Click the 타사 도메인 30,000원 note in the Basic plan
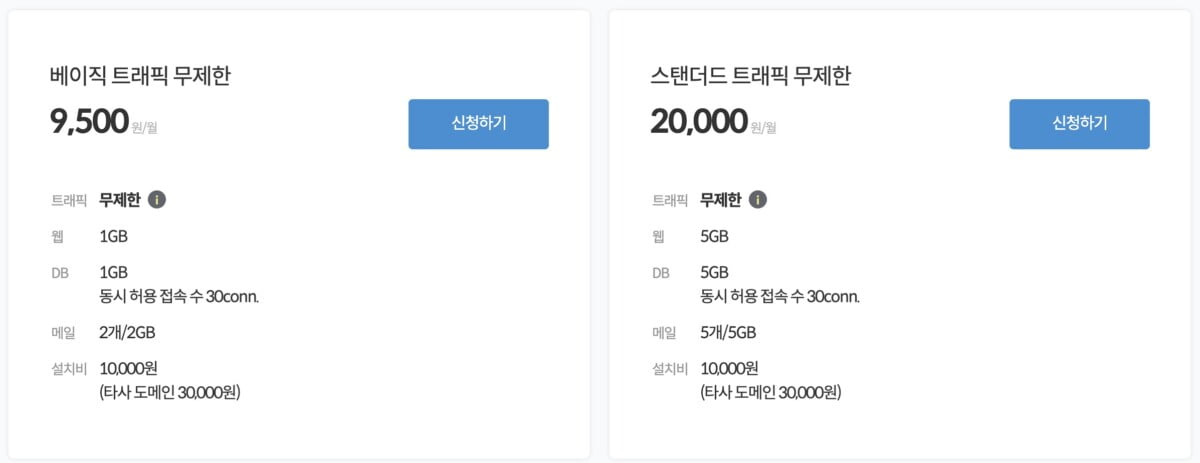Viewport: 1200px width, 463px height. 170,392
